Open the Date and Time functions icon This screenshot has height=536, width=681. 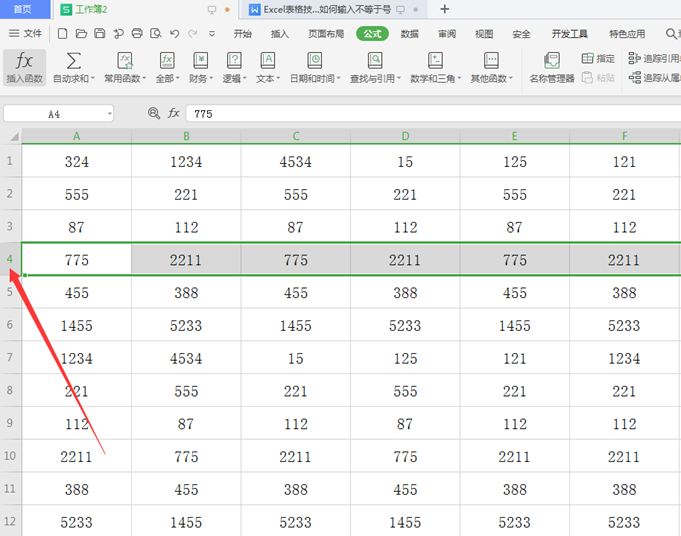(314, 61)
